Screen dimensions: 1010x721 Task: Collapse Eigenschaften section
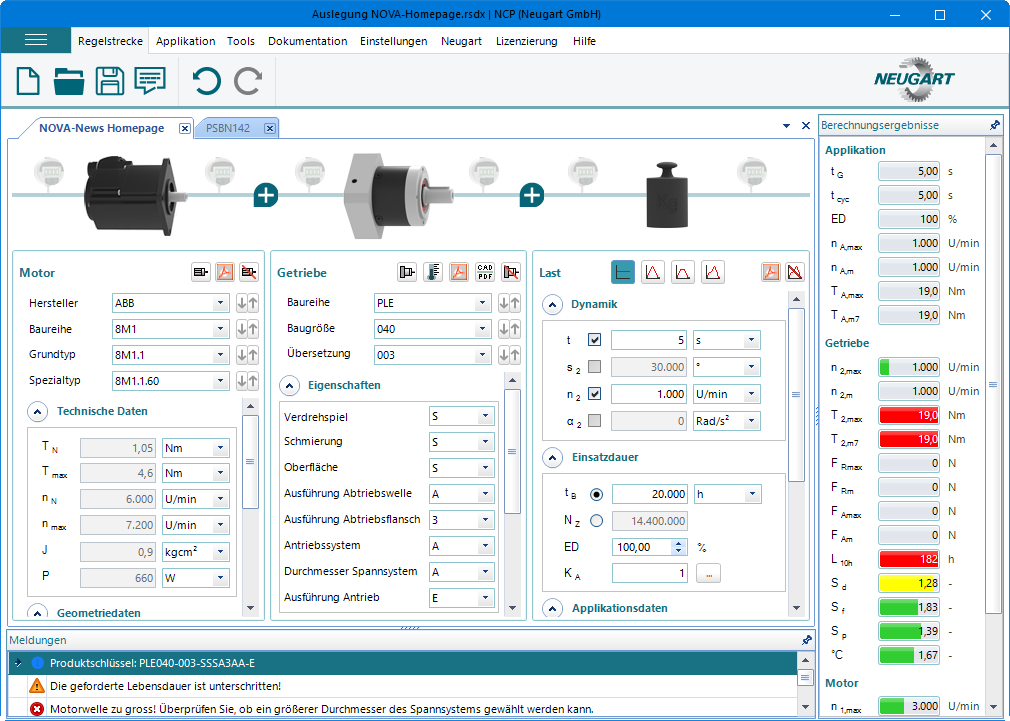coord(290,385)
